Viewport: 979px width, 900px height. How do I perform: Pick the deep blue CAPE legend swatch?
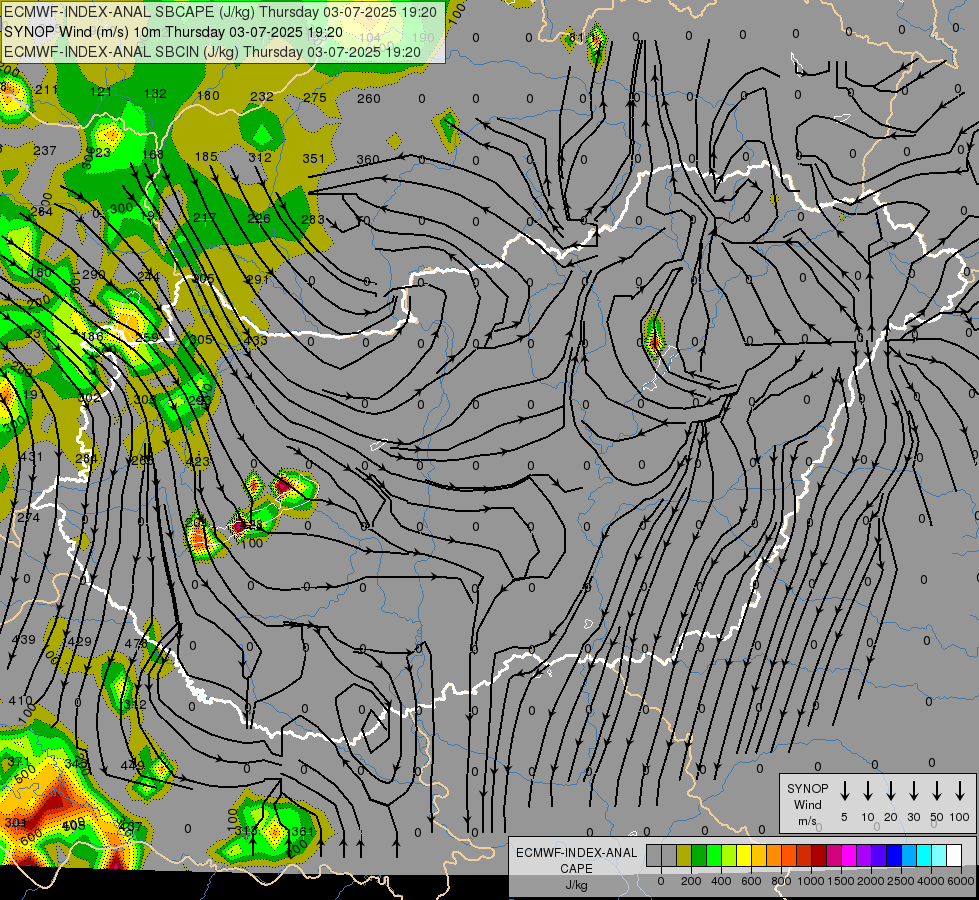point(893,855)
